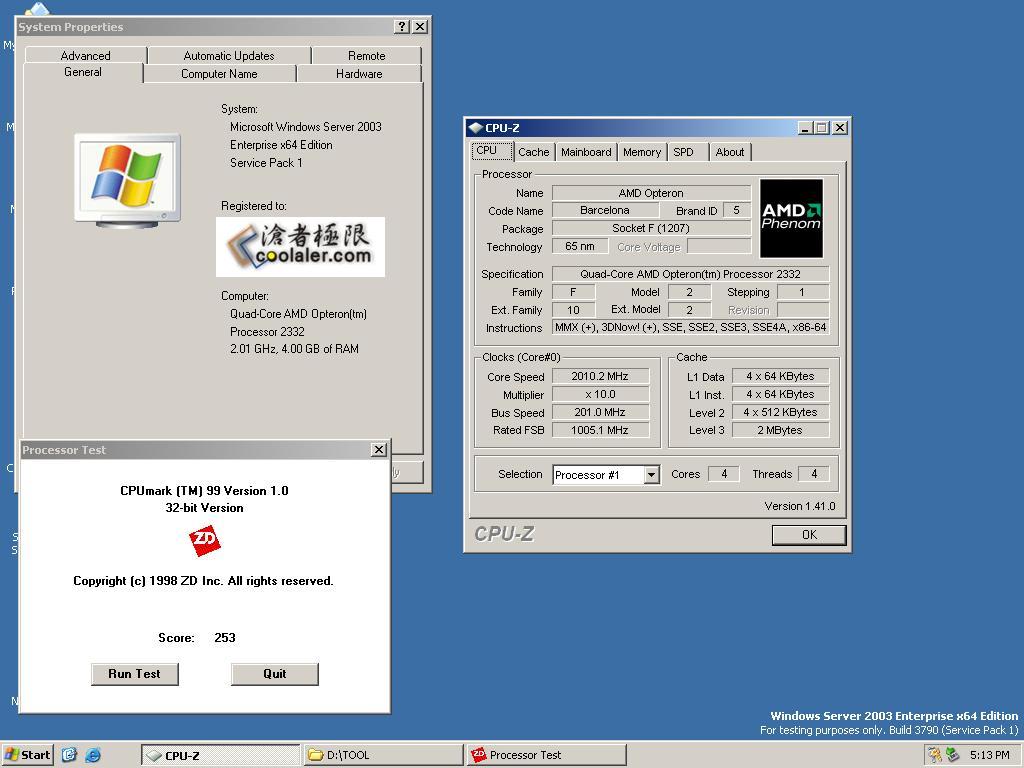Viewport: 1024px width, 768px height.
Task: Open the Processor selection dropdown
Action: 651,475
